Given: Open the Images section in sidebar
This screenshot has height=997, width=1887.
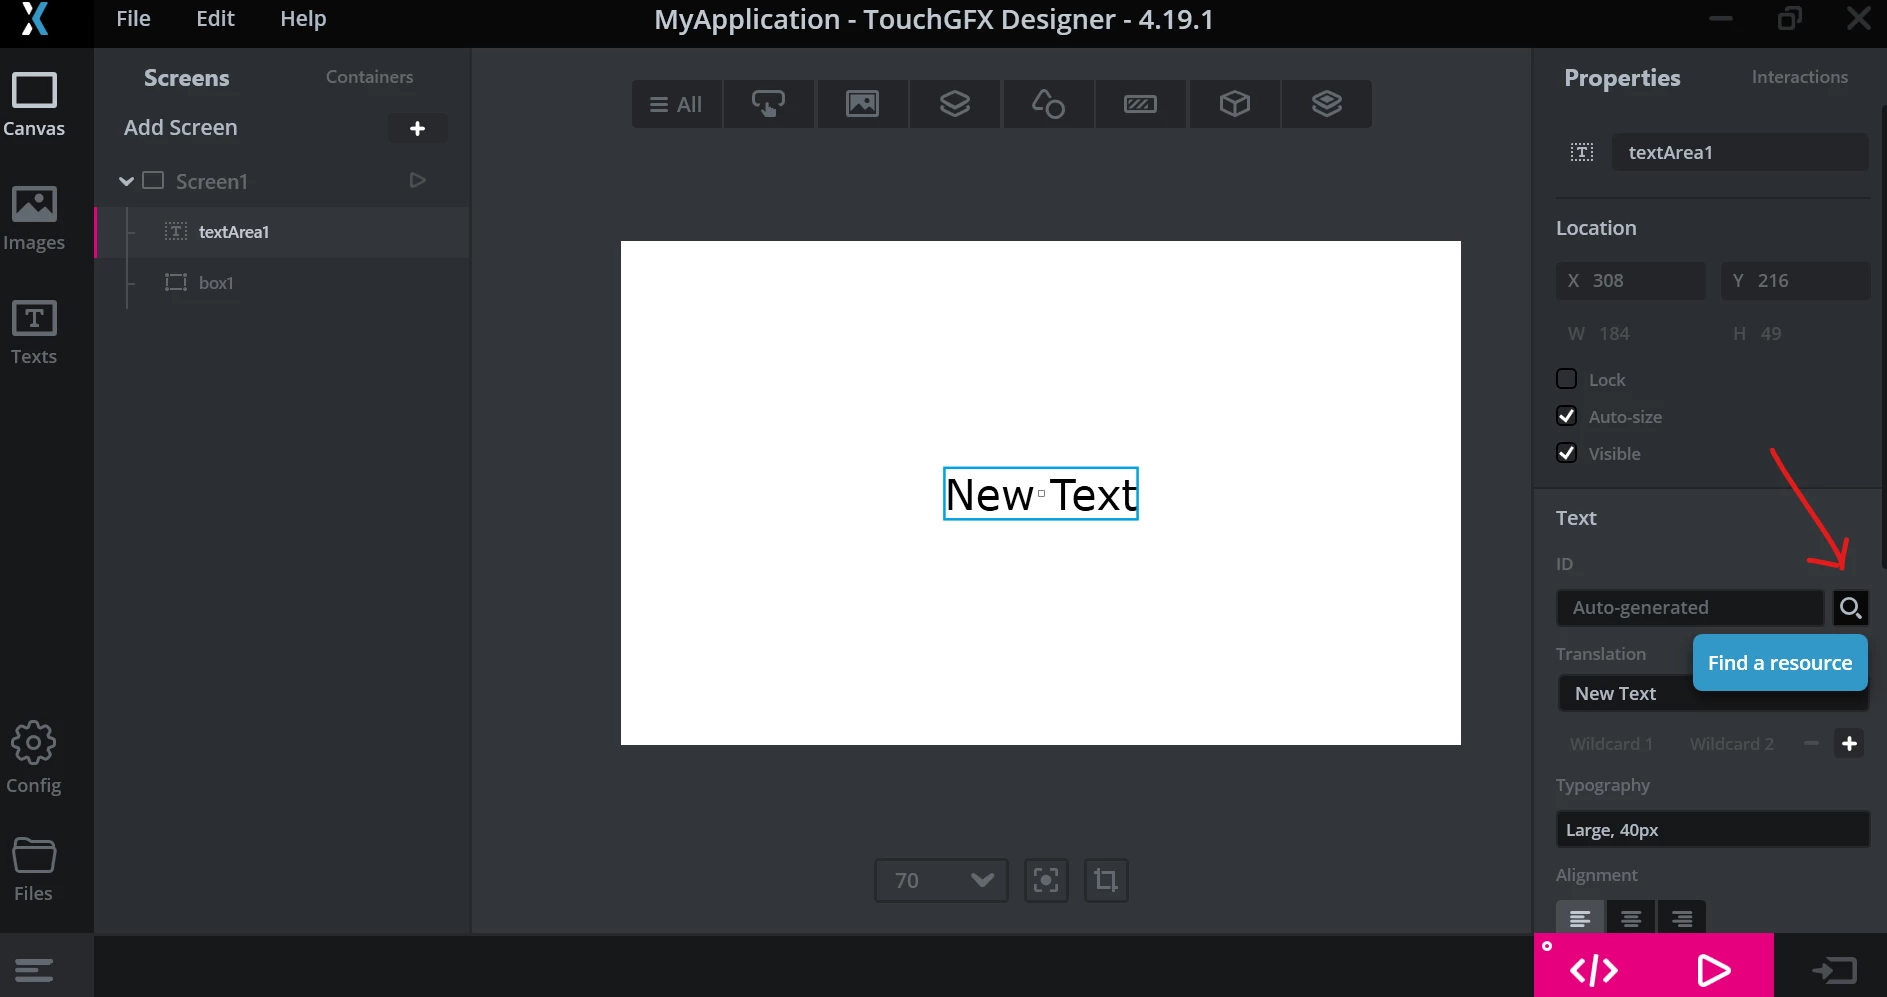Looking at the screenshot, I should click(x=34, y=219).
